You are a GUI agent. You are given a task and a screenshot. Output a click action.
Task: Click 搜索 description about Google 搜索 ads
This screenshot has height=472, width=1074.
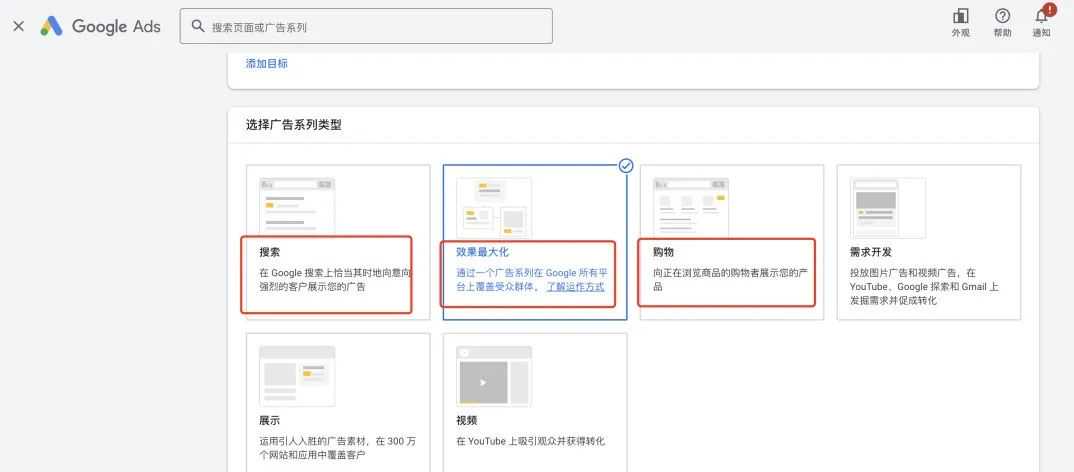[x=336, y=280]
